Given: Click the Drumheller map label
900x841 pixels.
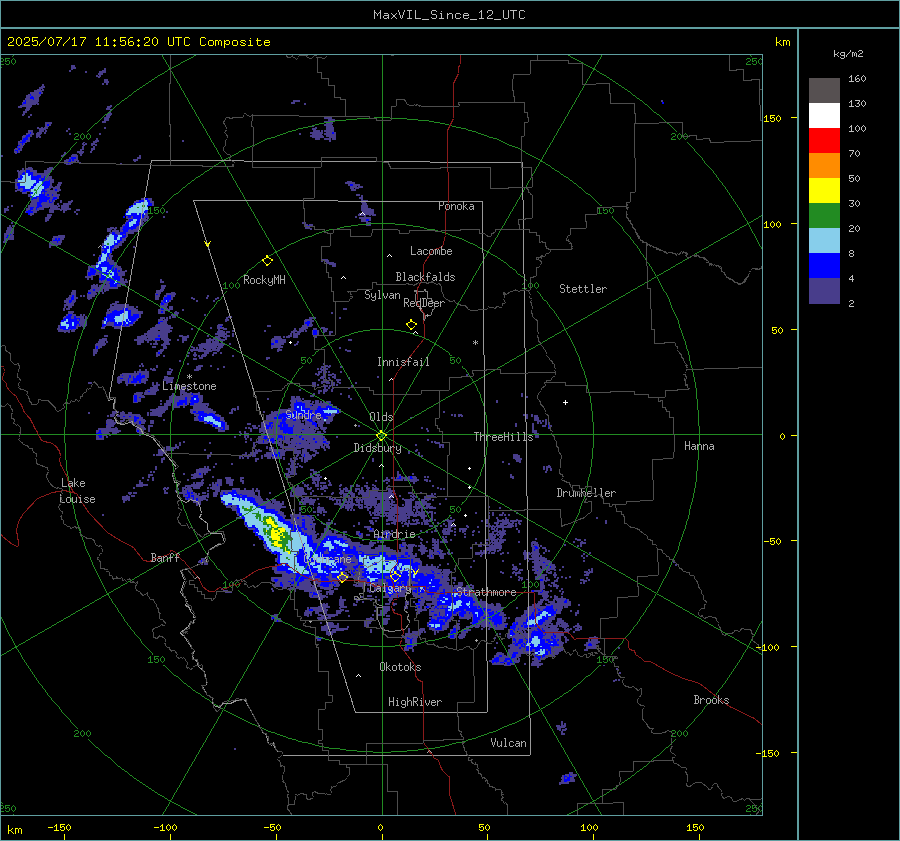Looking at the screenshot, I should 586,493.
